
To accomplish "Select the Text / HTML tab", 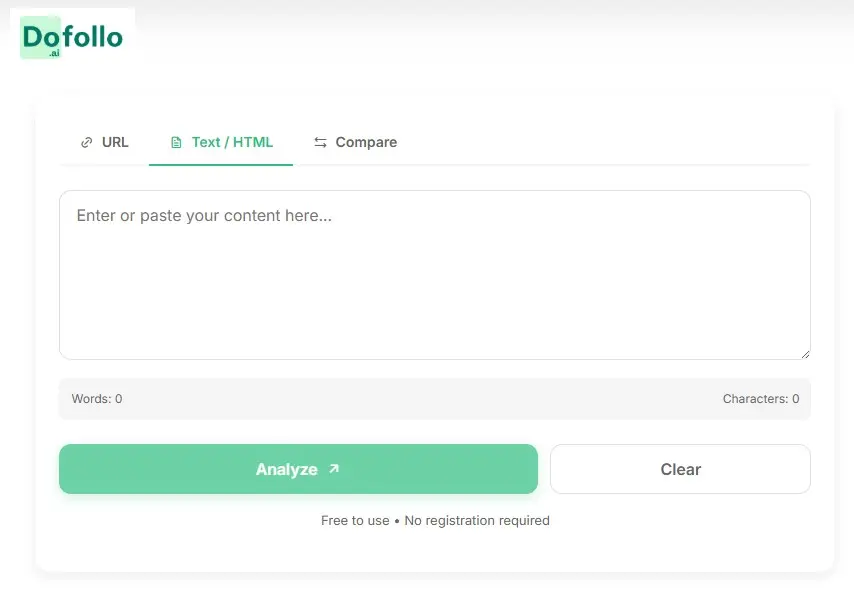I will (221, 141).
